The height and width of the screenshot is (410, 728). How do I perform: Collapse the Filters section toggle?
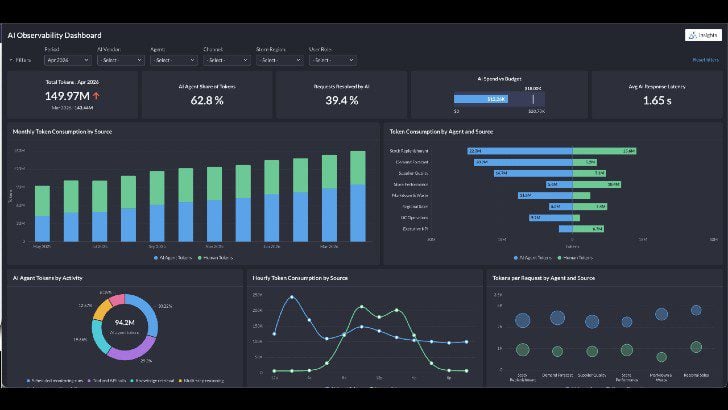(x=20, y=60)
